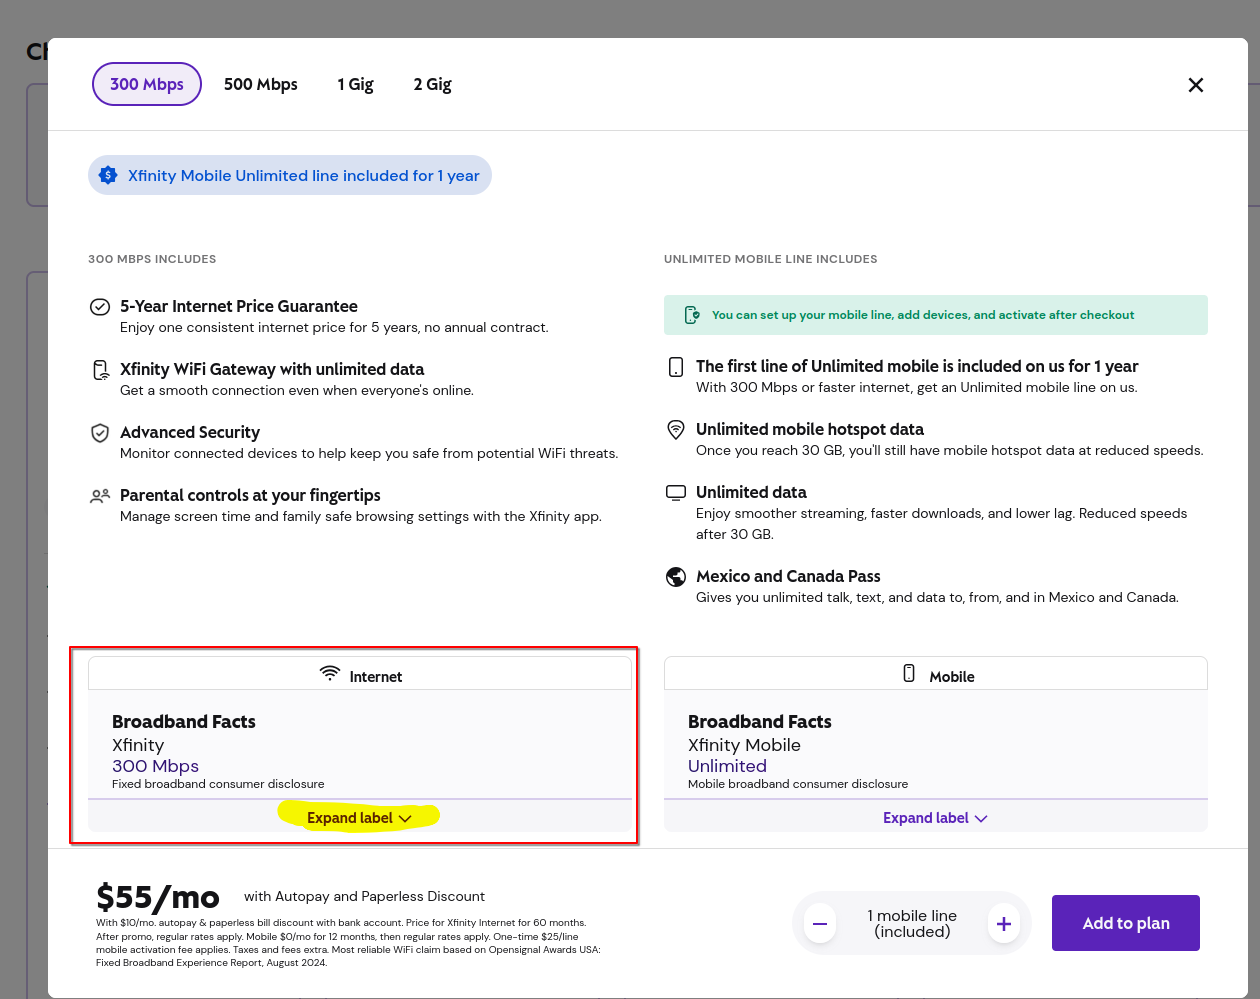Screen dimensions: 1260x999
Task: Expand the Internet Broadband Facts label
Action: coord(359,818)
